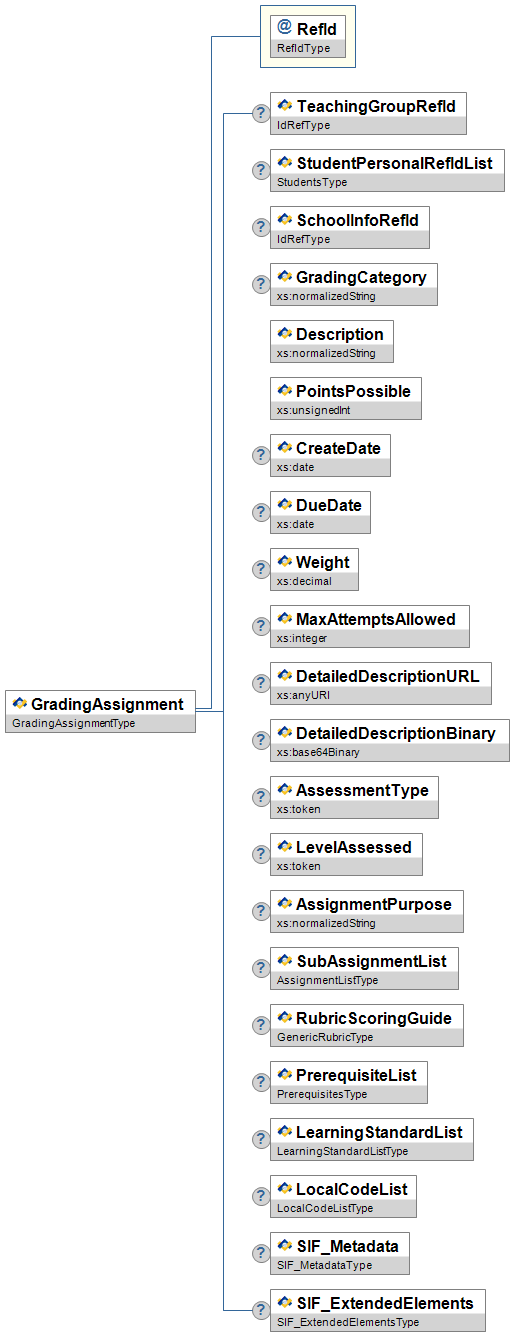
Task: Select the StudentPersonalRefIdList element box
Action: tap(387, 170)
